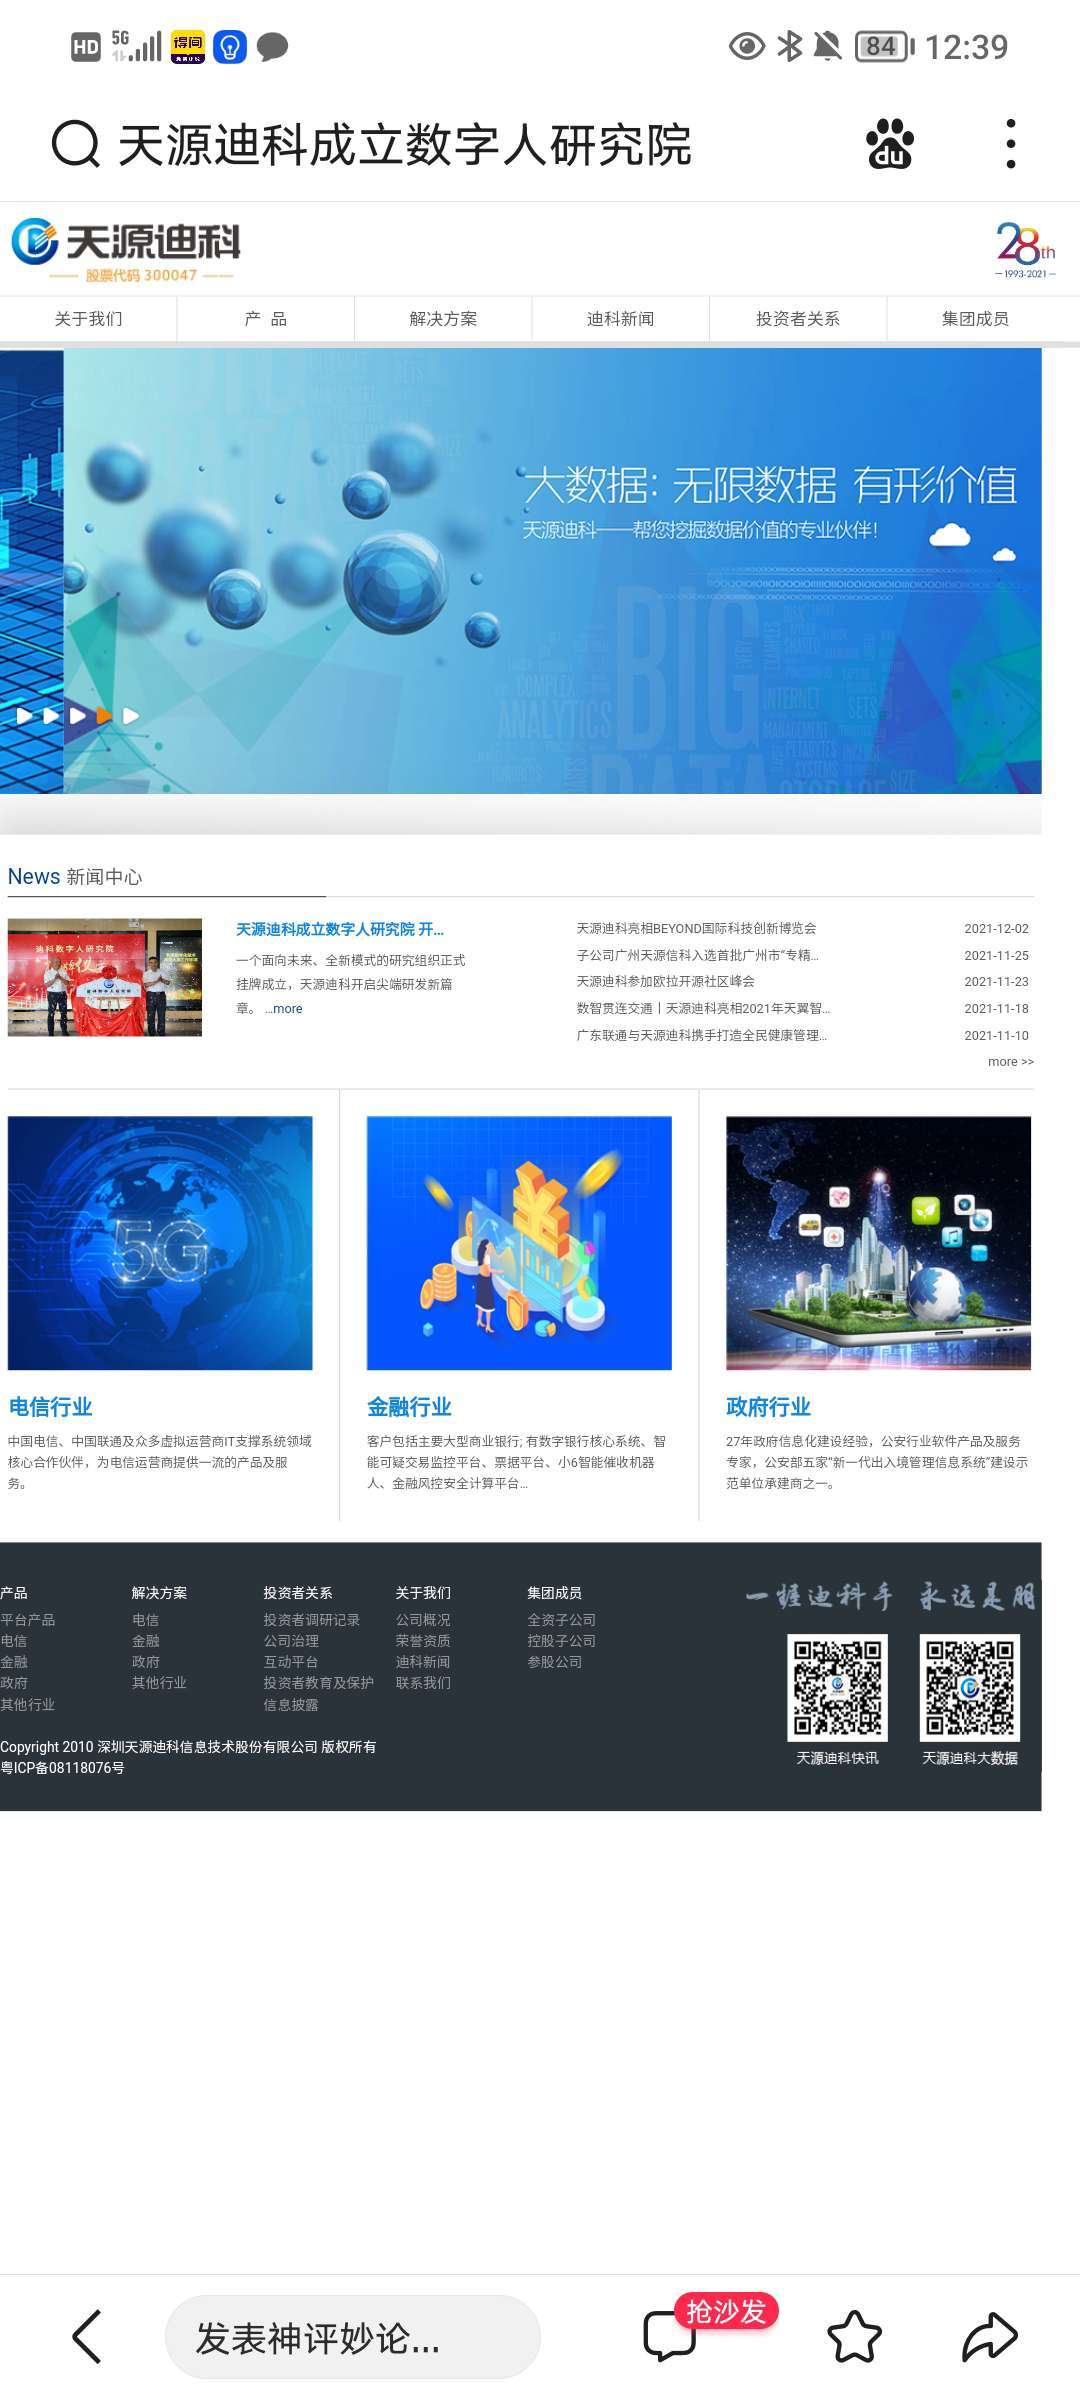Open footer link 投资者教育及保护
The width and height of the screenshot is (1080, 2400).
(318, 1683)
